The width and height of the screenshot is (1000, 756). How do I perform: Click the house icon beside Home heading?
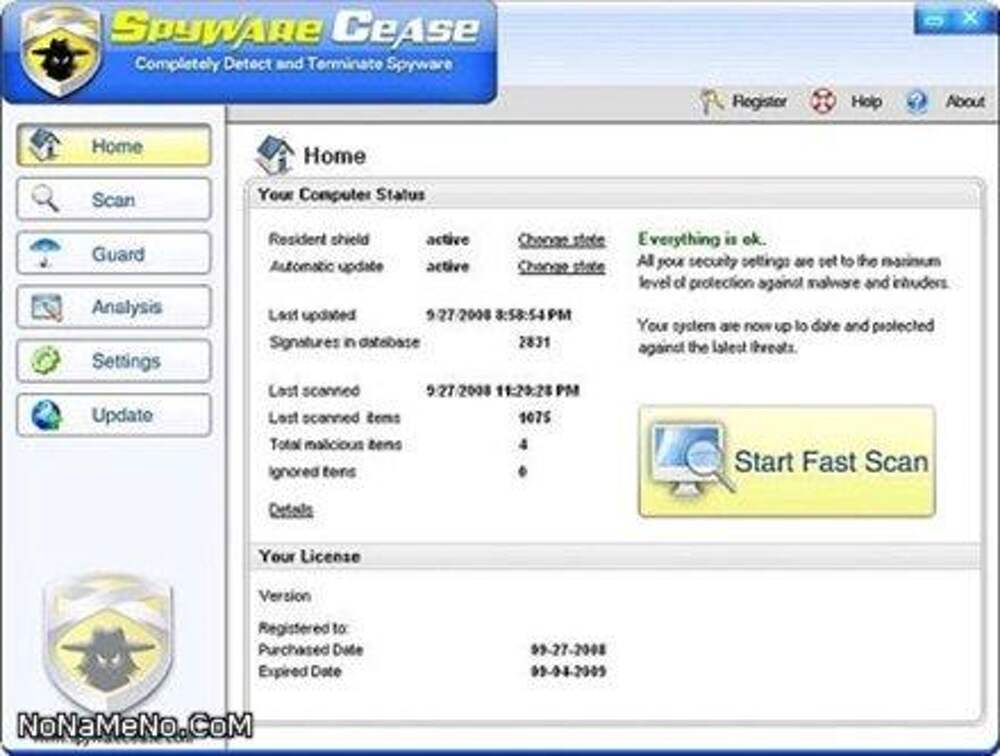pos(274,155)
